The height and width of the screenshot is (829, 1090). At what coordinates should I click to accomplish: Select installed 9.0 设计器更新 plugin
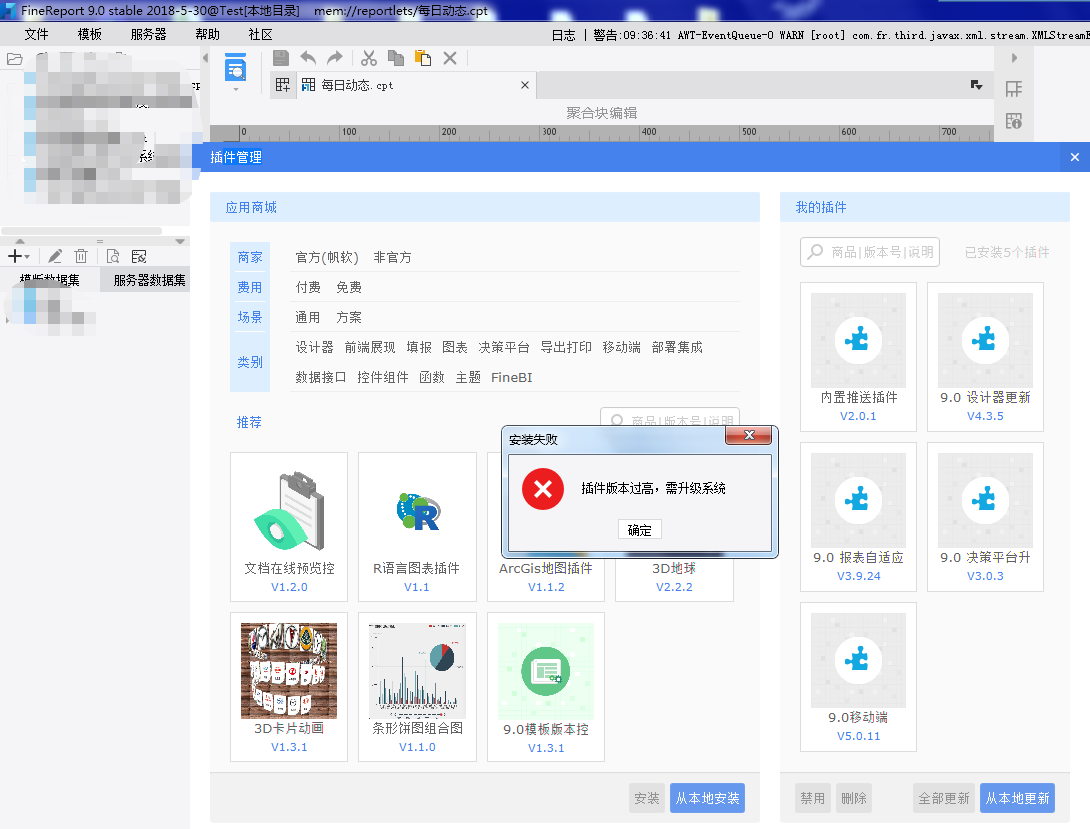(985, 356)
